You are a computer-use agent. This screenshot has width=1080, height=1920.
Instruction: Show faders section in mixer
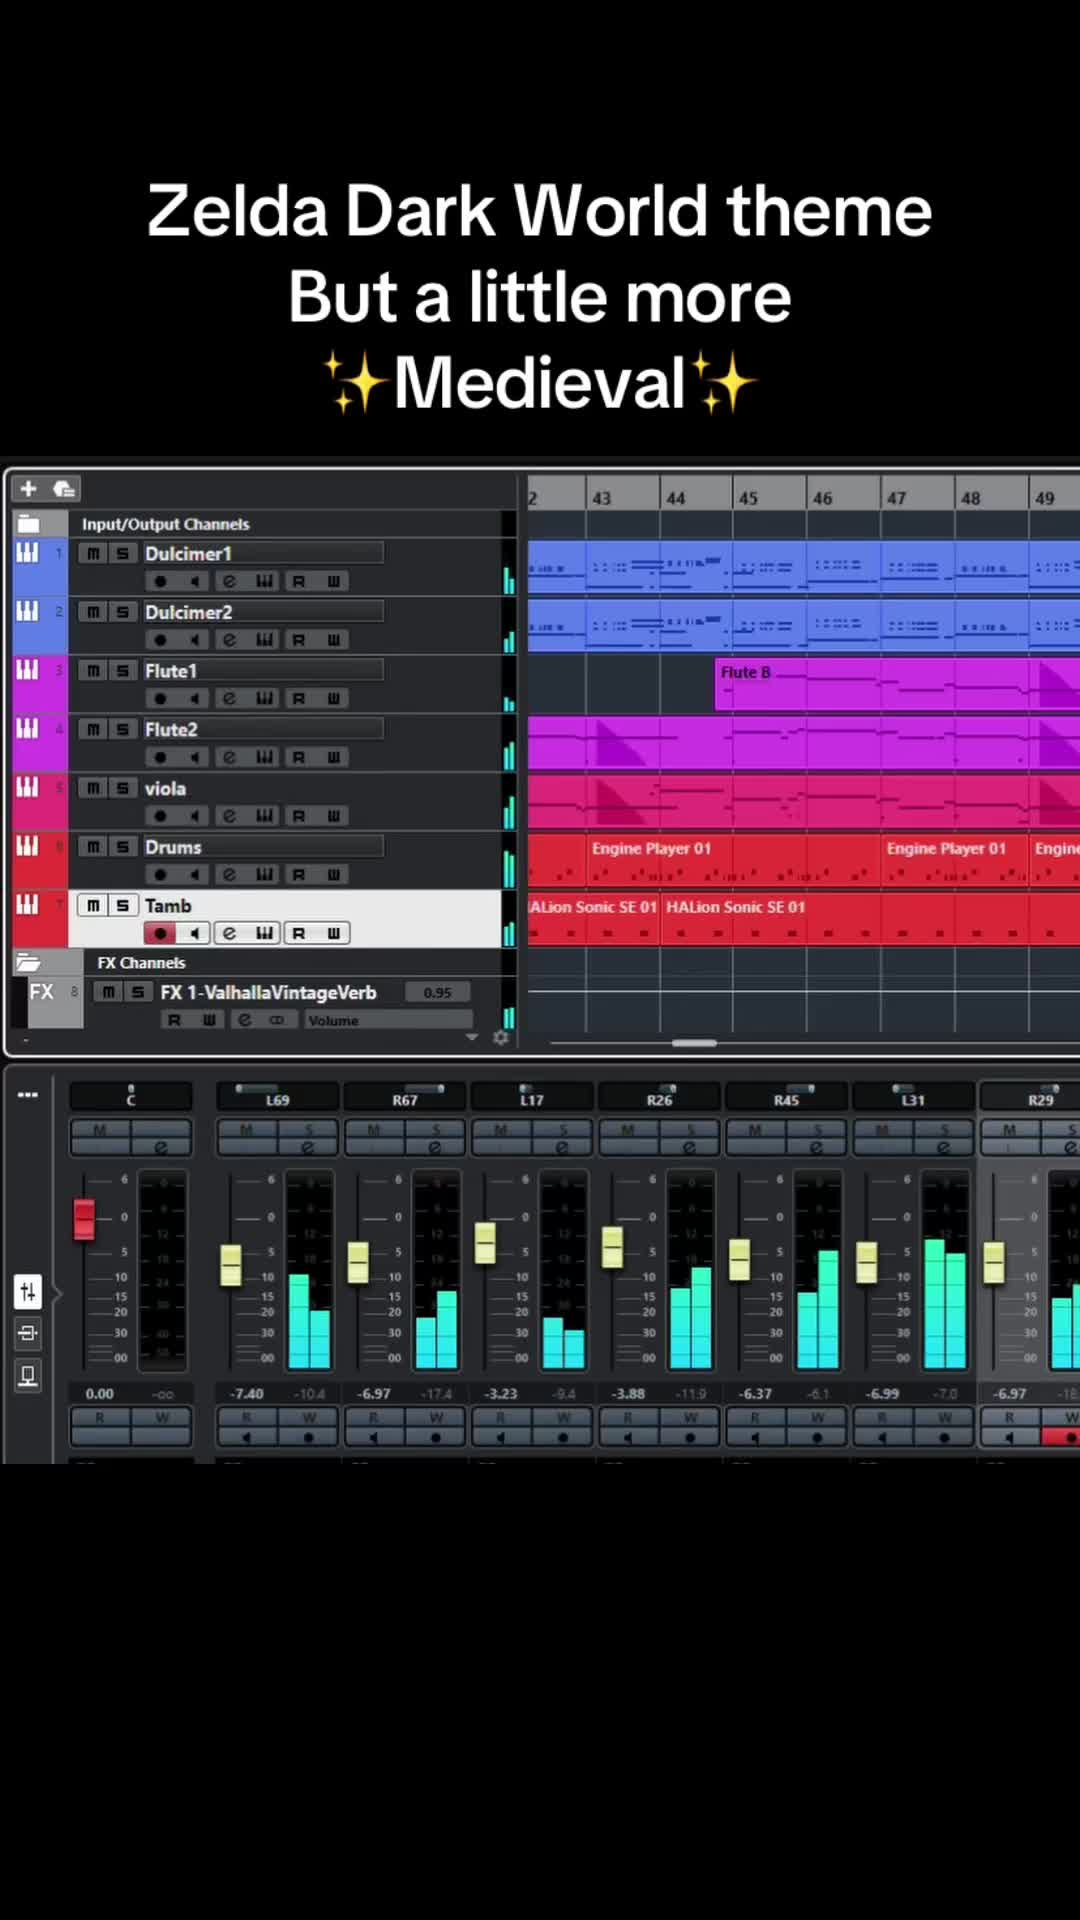28,1292
